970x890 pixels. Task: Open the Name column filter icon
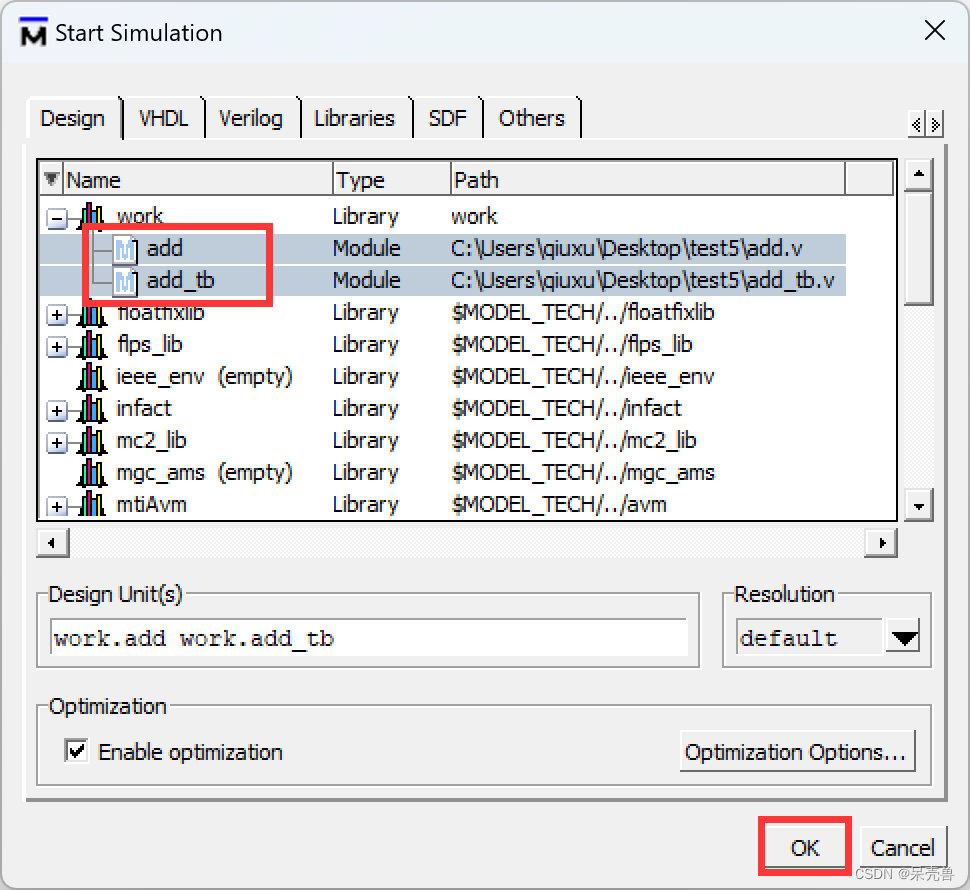50,178
